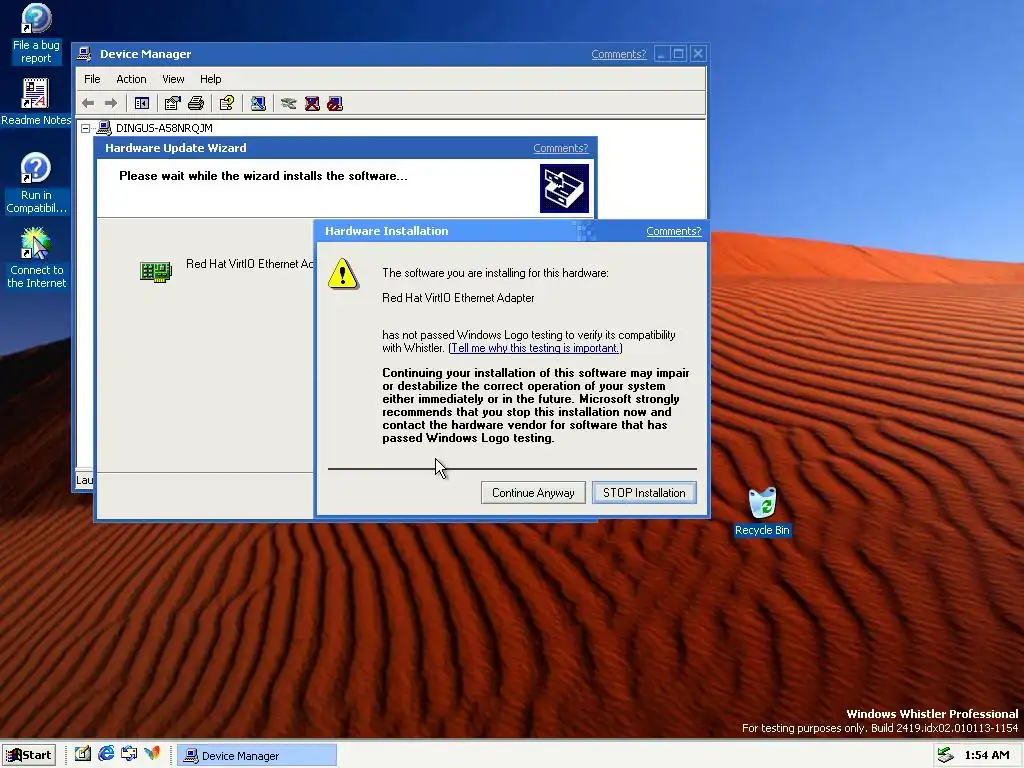Click the Scan for hardware changes icon

[258, 103]
